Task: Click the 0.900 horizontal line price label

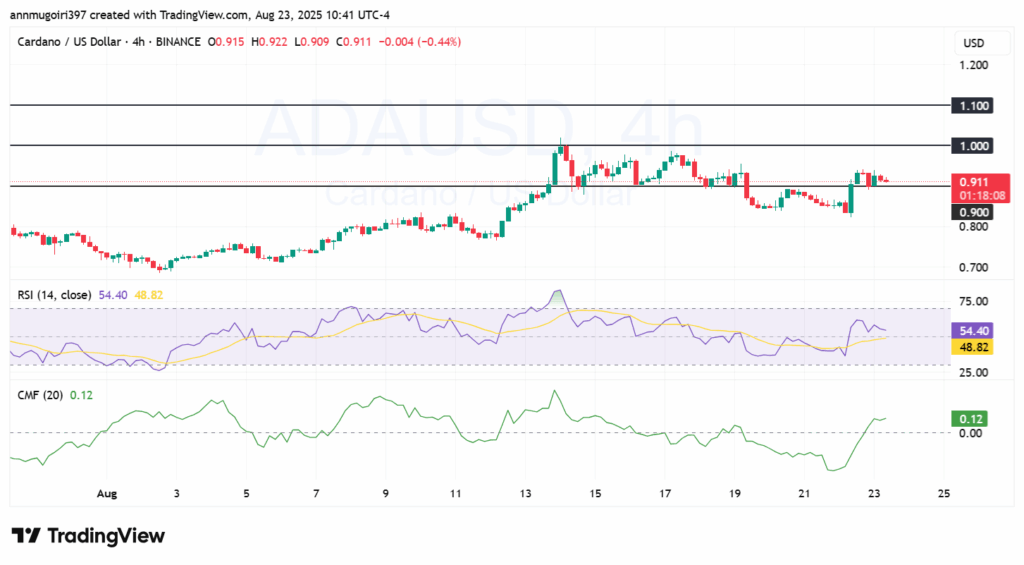Action: click(972, 212)
